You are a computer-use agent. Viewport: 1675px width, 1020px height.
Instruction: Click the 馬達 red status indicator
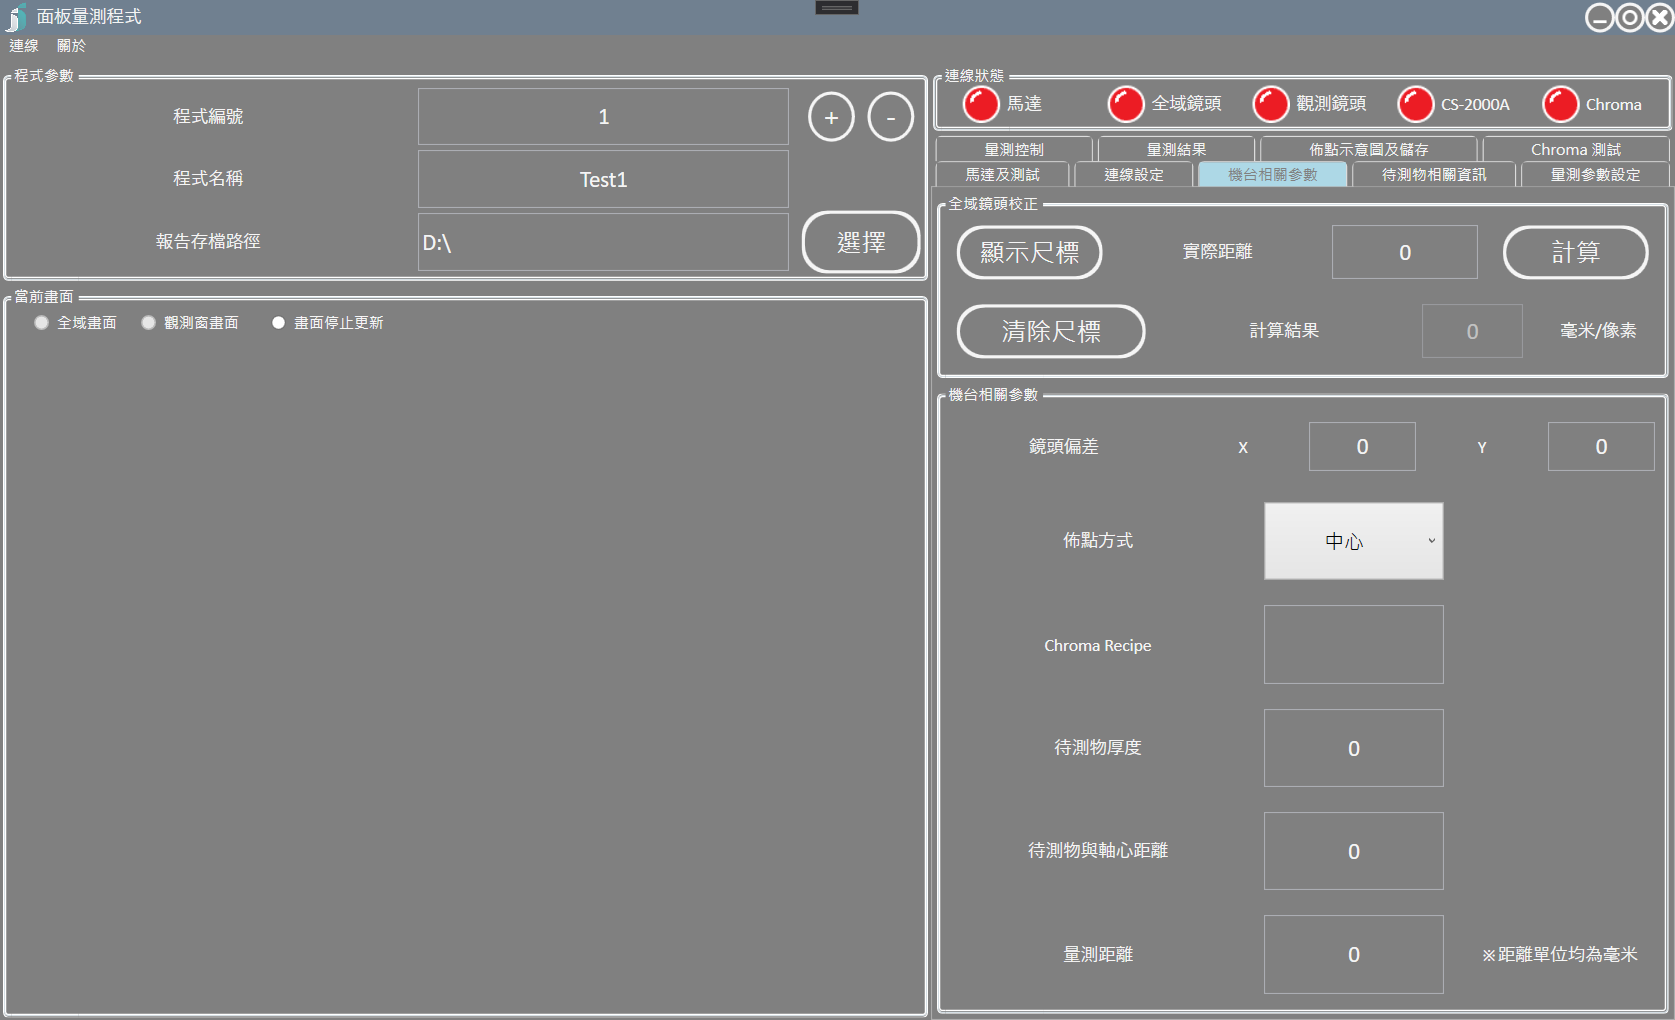click(x=981, y=104)
